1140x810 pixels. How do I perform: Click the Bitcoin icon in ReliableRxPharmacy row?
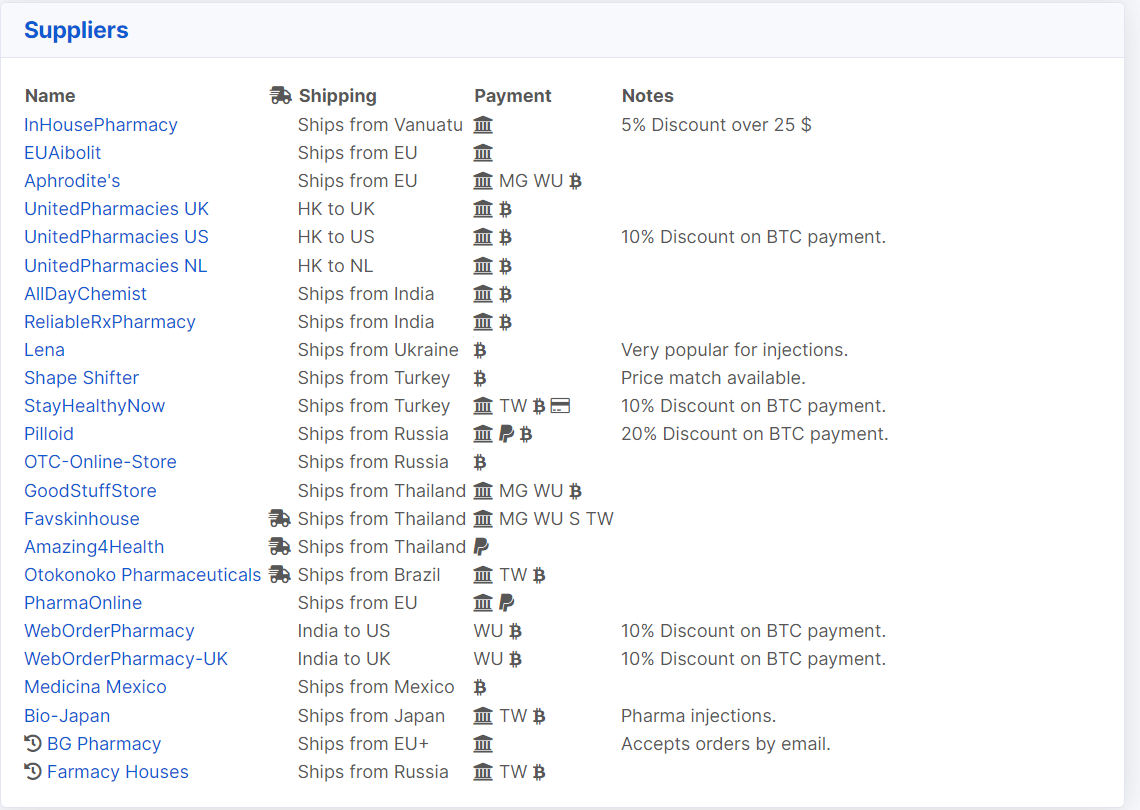505,322
